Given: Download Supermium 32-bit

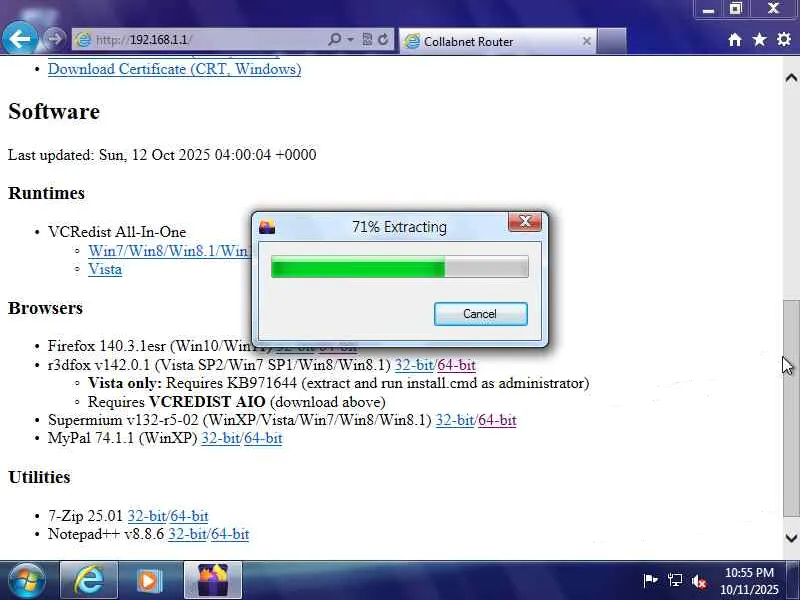Looking at the screenshot, I should tap(455, 420).
